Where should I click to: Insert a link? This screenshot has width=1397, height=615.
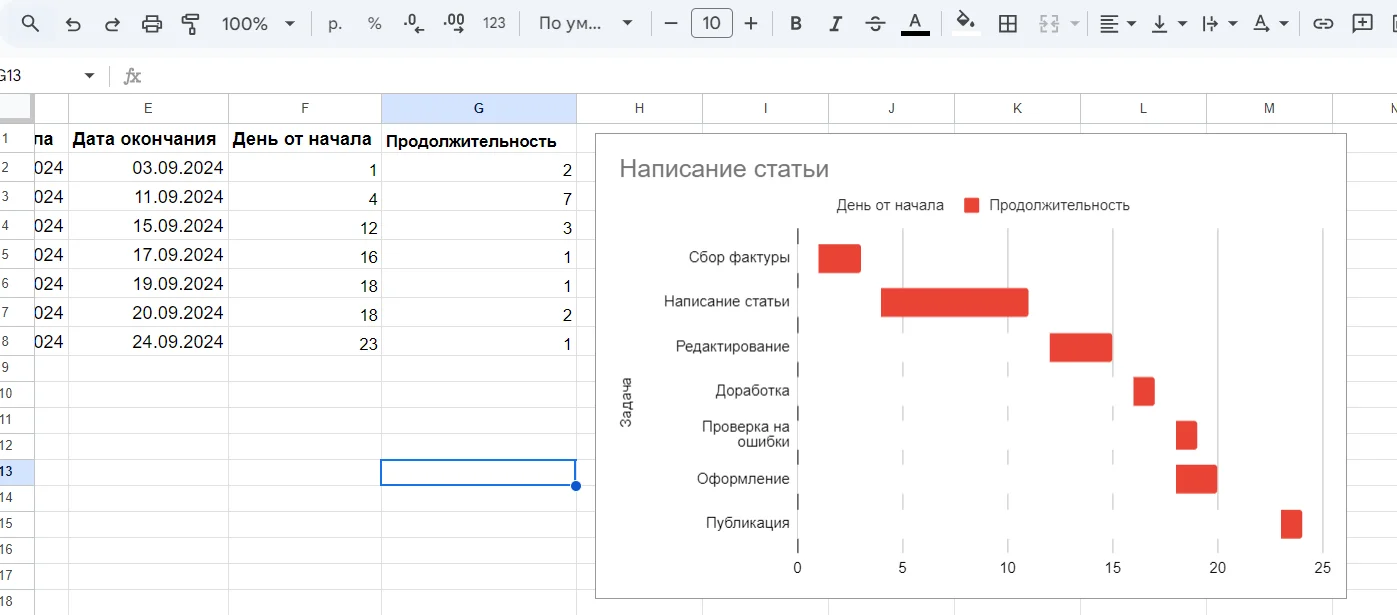pyautogui.click(x=1323, y=24)
